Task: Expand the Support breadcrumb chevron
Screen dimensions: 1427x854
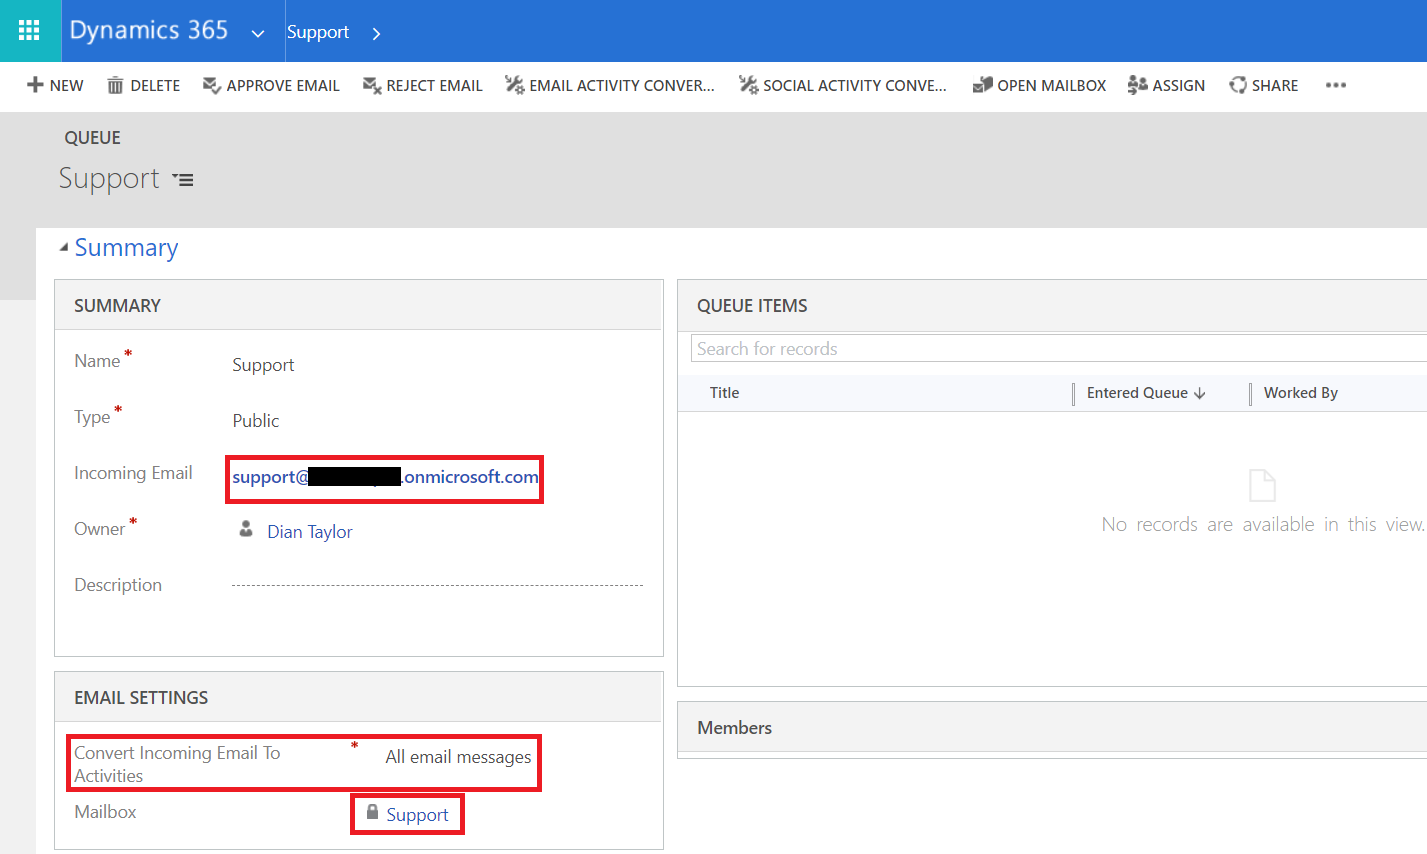Action: tap(376, 33)
